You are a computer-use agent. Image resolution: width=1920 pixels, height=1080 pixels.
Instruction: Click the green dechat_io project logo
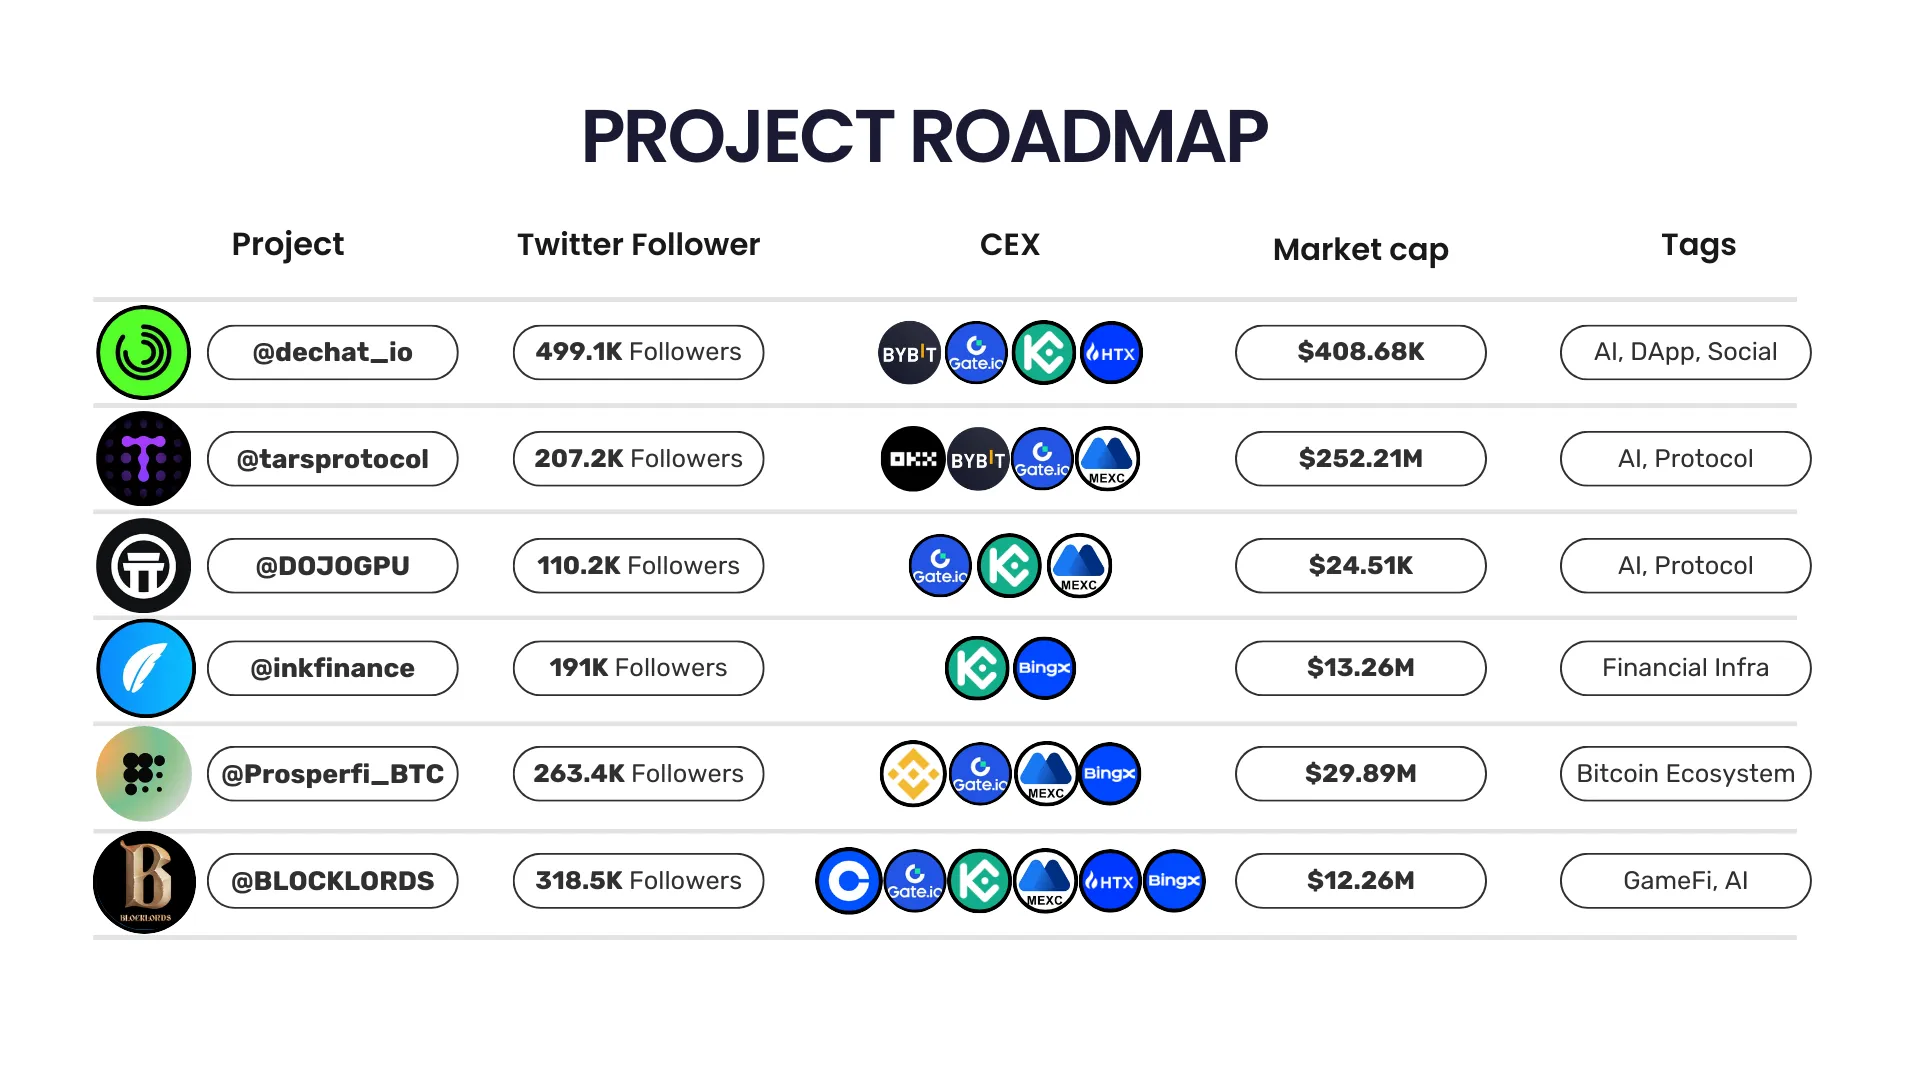(144, 353)
